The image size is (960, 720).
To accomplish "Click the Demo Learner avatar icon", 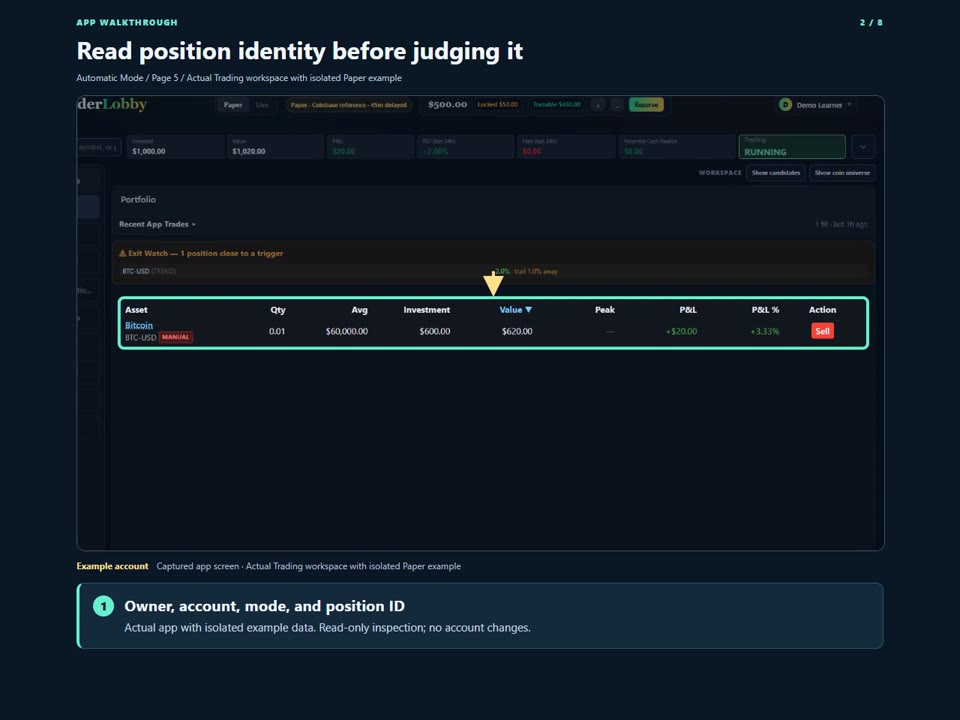I will tap(785, 105).
